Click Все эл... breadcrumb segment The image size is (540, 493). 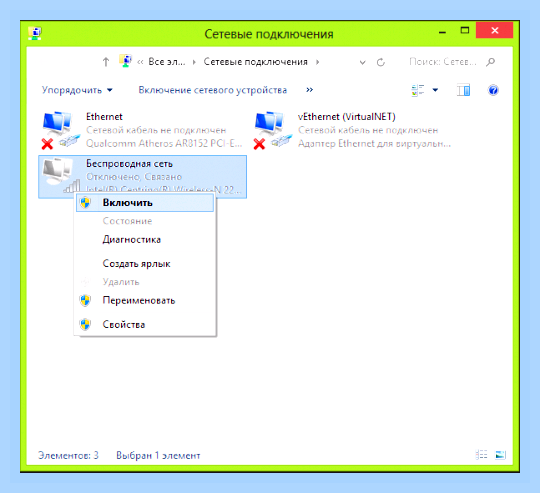[167, 62]
